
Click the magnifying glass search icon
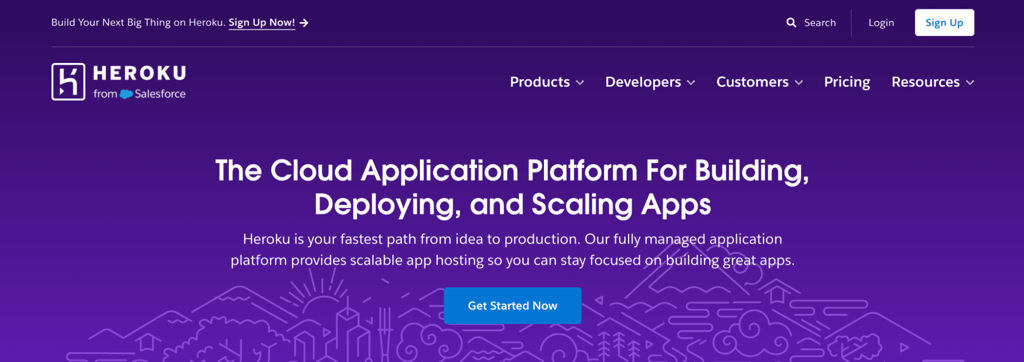tap(791, 23)
